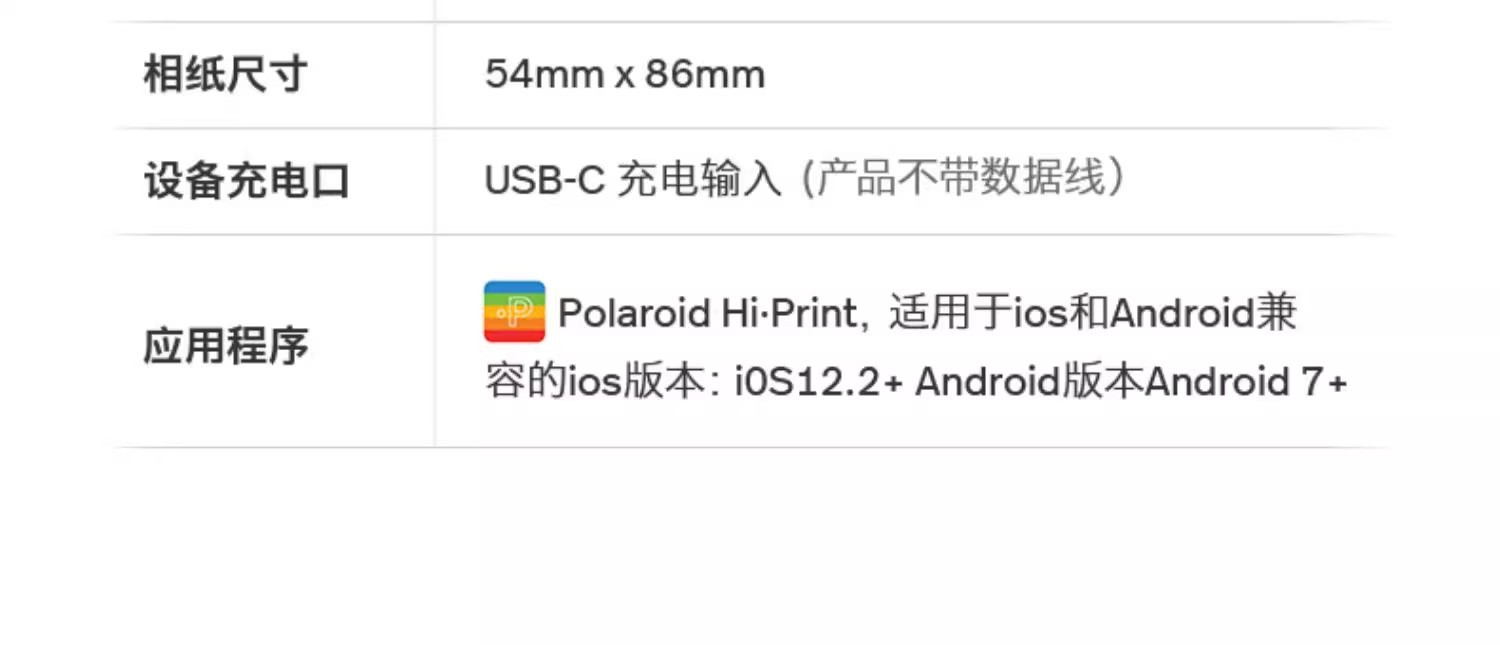Image resolution: width=1500 pixels, height=645 pixels.
Task: Click the USB-C text in charging row
Action: (544, 181)
